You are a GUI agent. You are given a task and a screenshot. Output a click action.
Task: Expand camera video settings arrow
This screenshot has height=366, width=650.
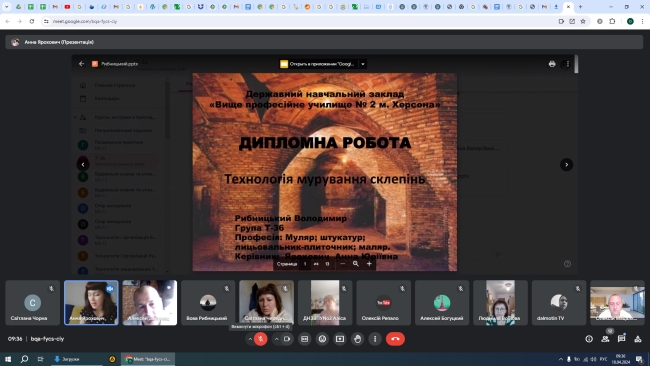coord(276,339)
